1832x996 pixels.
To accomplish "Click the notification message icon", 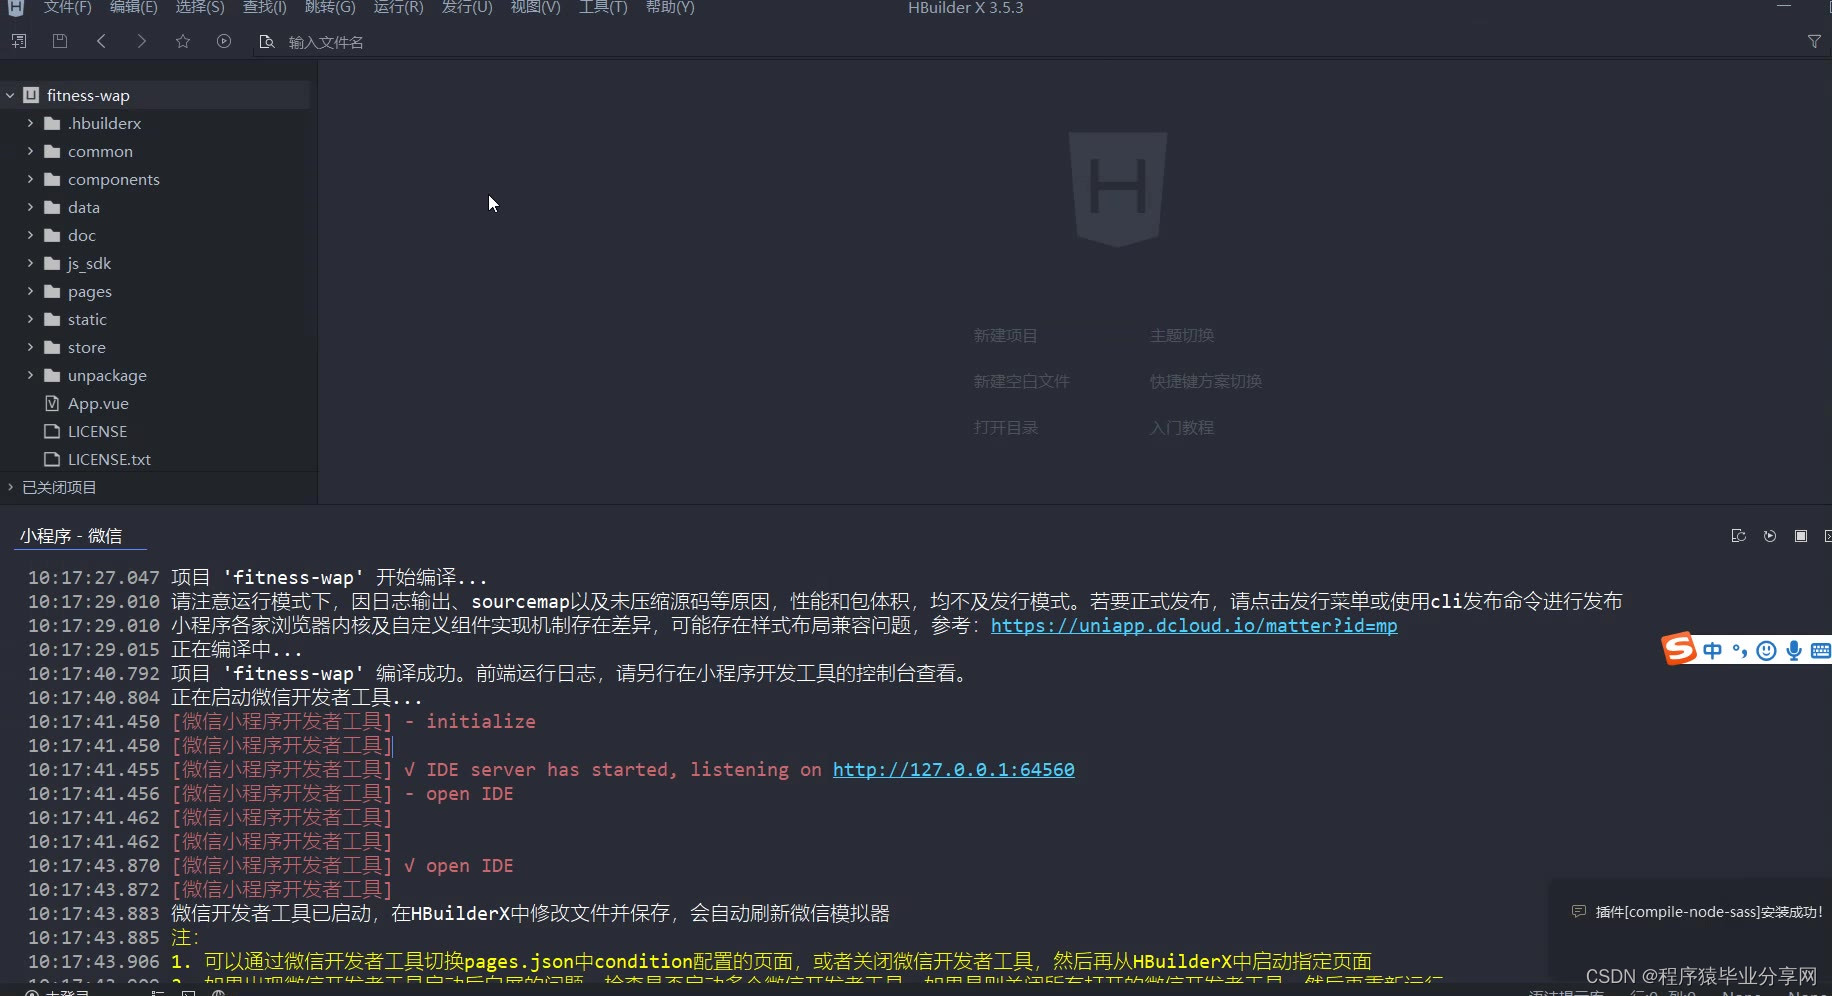I will click(x=1579, y=912).
